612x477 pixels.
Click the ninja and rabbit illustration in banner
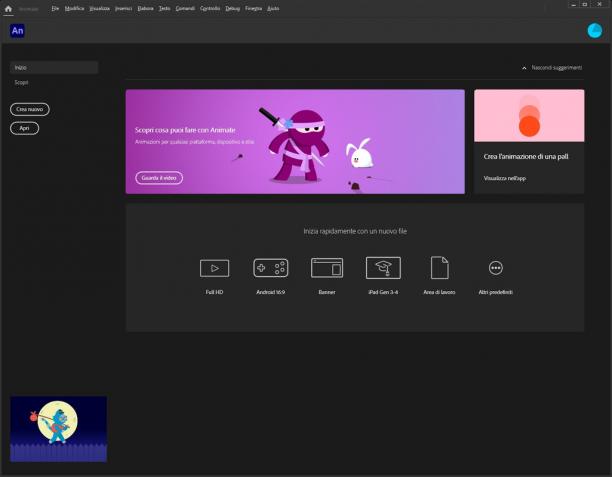316,146
